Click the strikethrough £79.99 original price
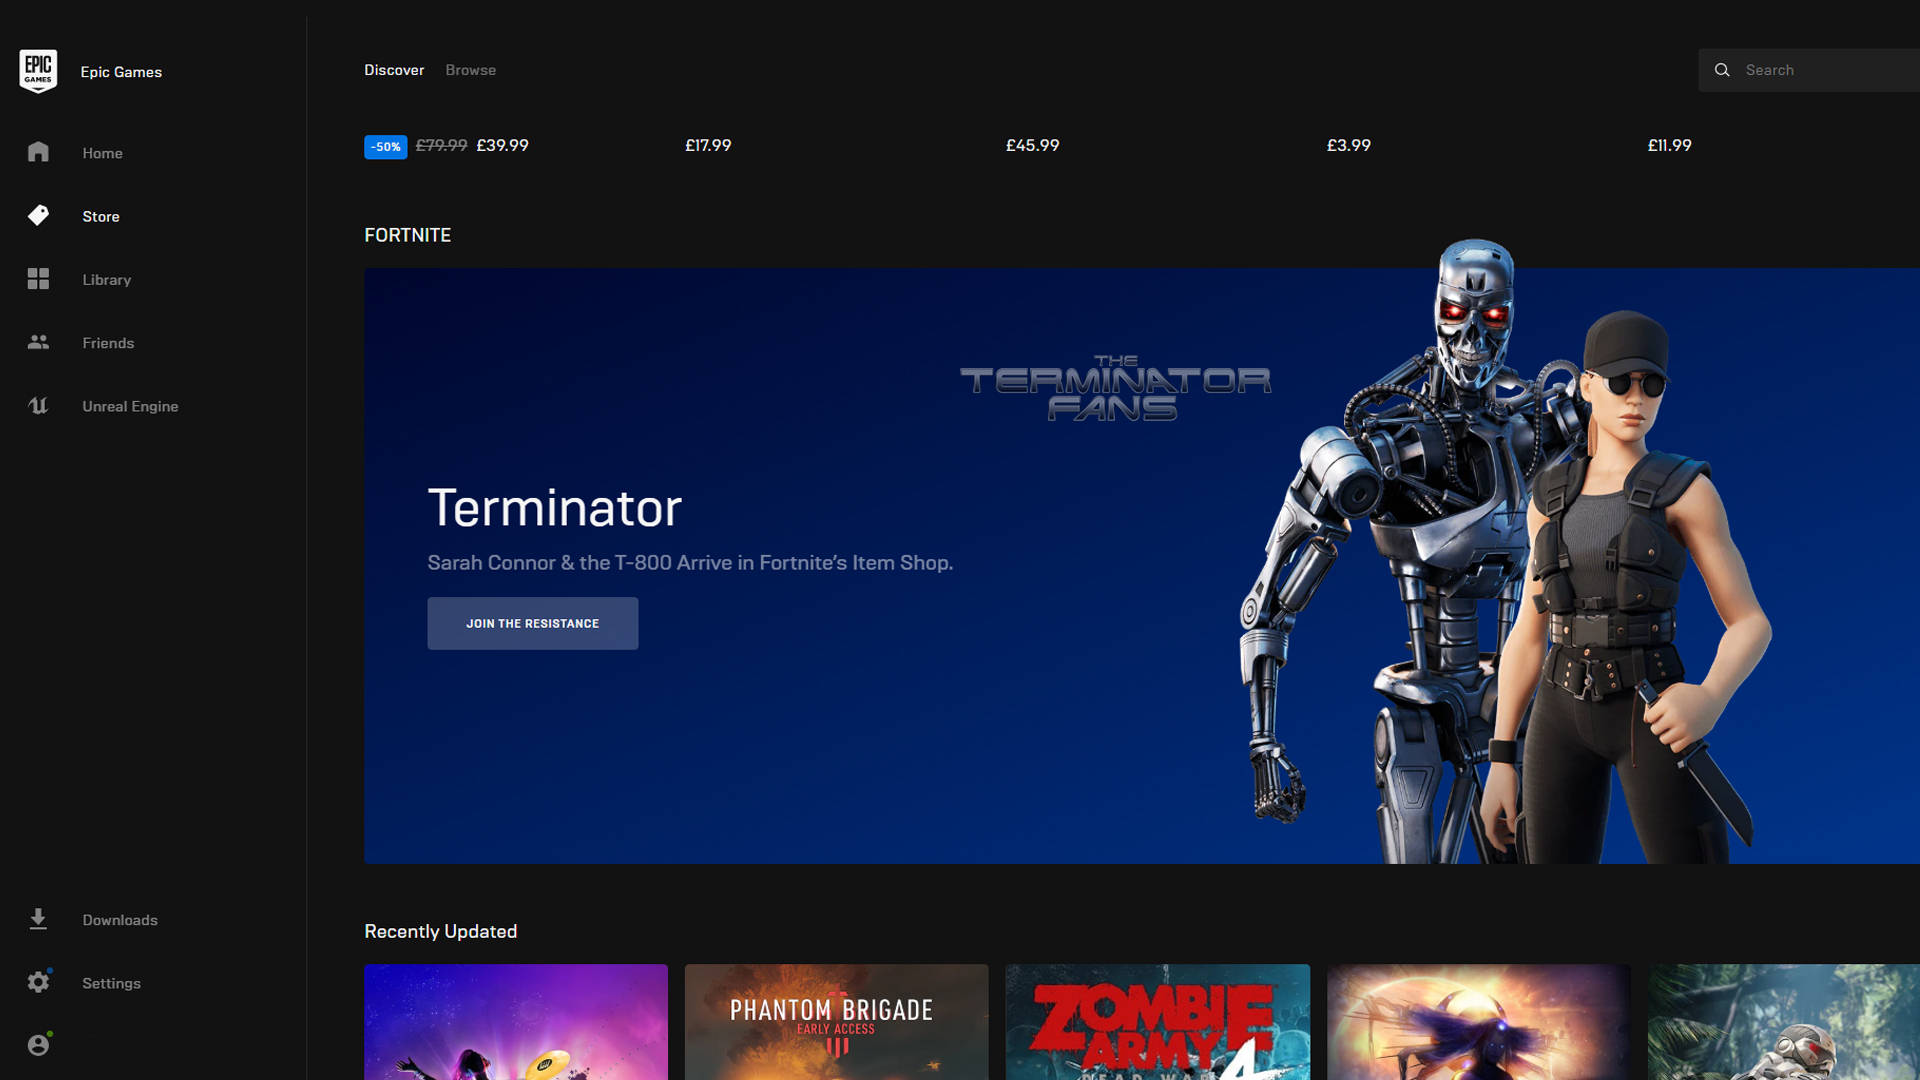Screen dimensions: 1920x1080 [x=442, y=145]
